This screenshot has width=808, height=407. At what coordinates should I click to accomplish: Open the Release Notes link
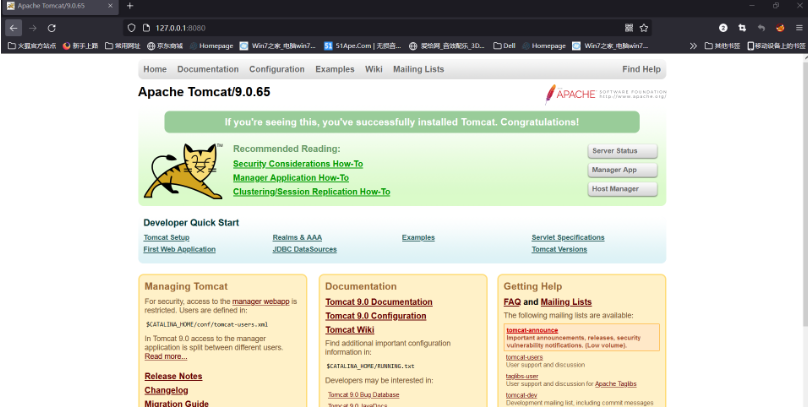[173, 376]
